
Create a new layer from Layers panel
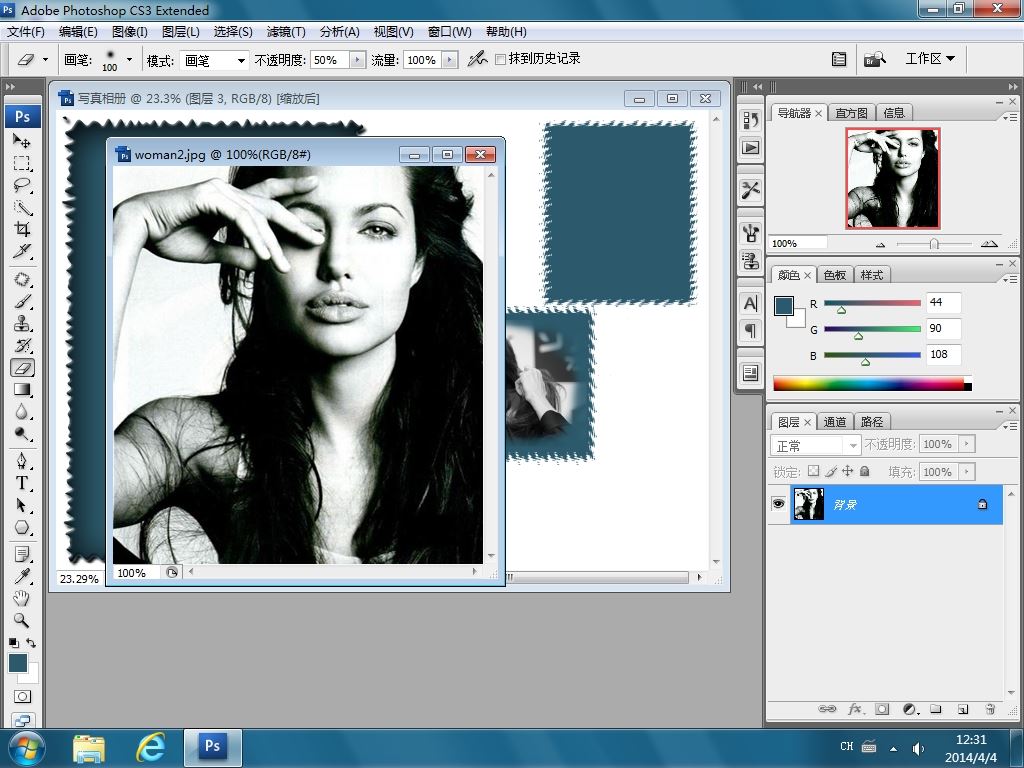click(963, 709)
